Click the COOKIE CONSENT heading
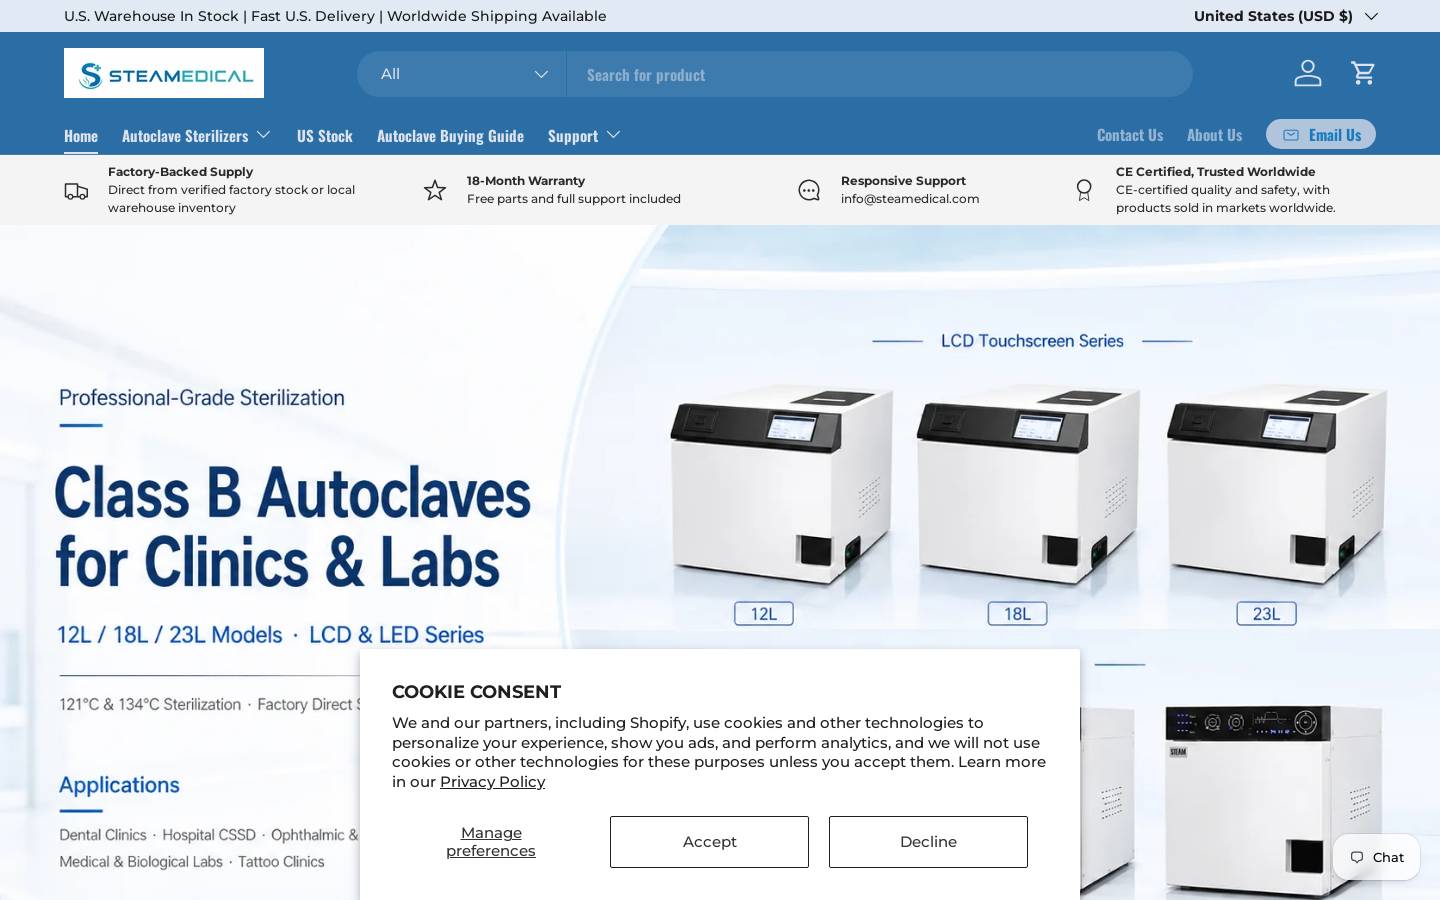Screen dimensions: 1440x900 (x=476, y=692)
